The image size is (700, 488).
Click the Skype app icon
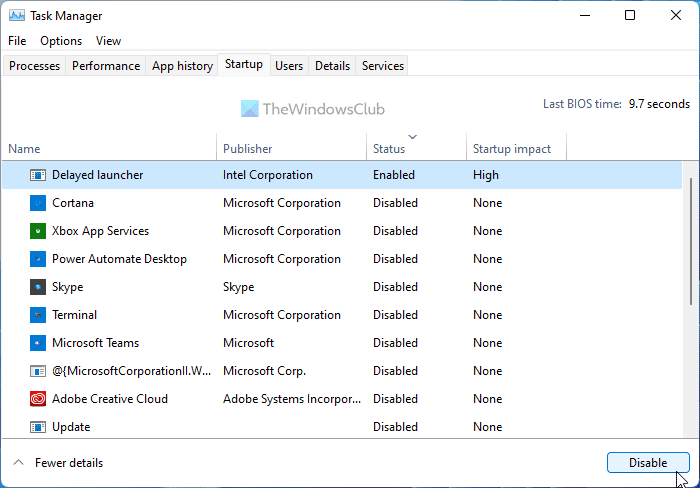[38, 287]
